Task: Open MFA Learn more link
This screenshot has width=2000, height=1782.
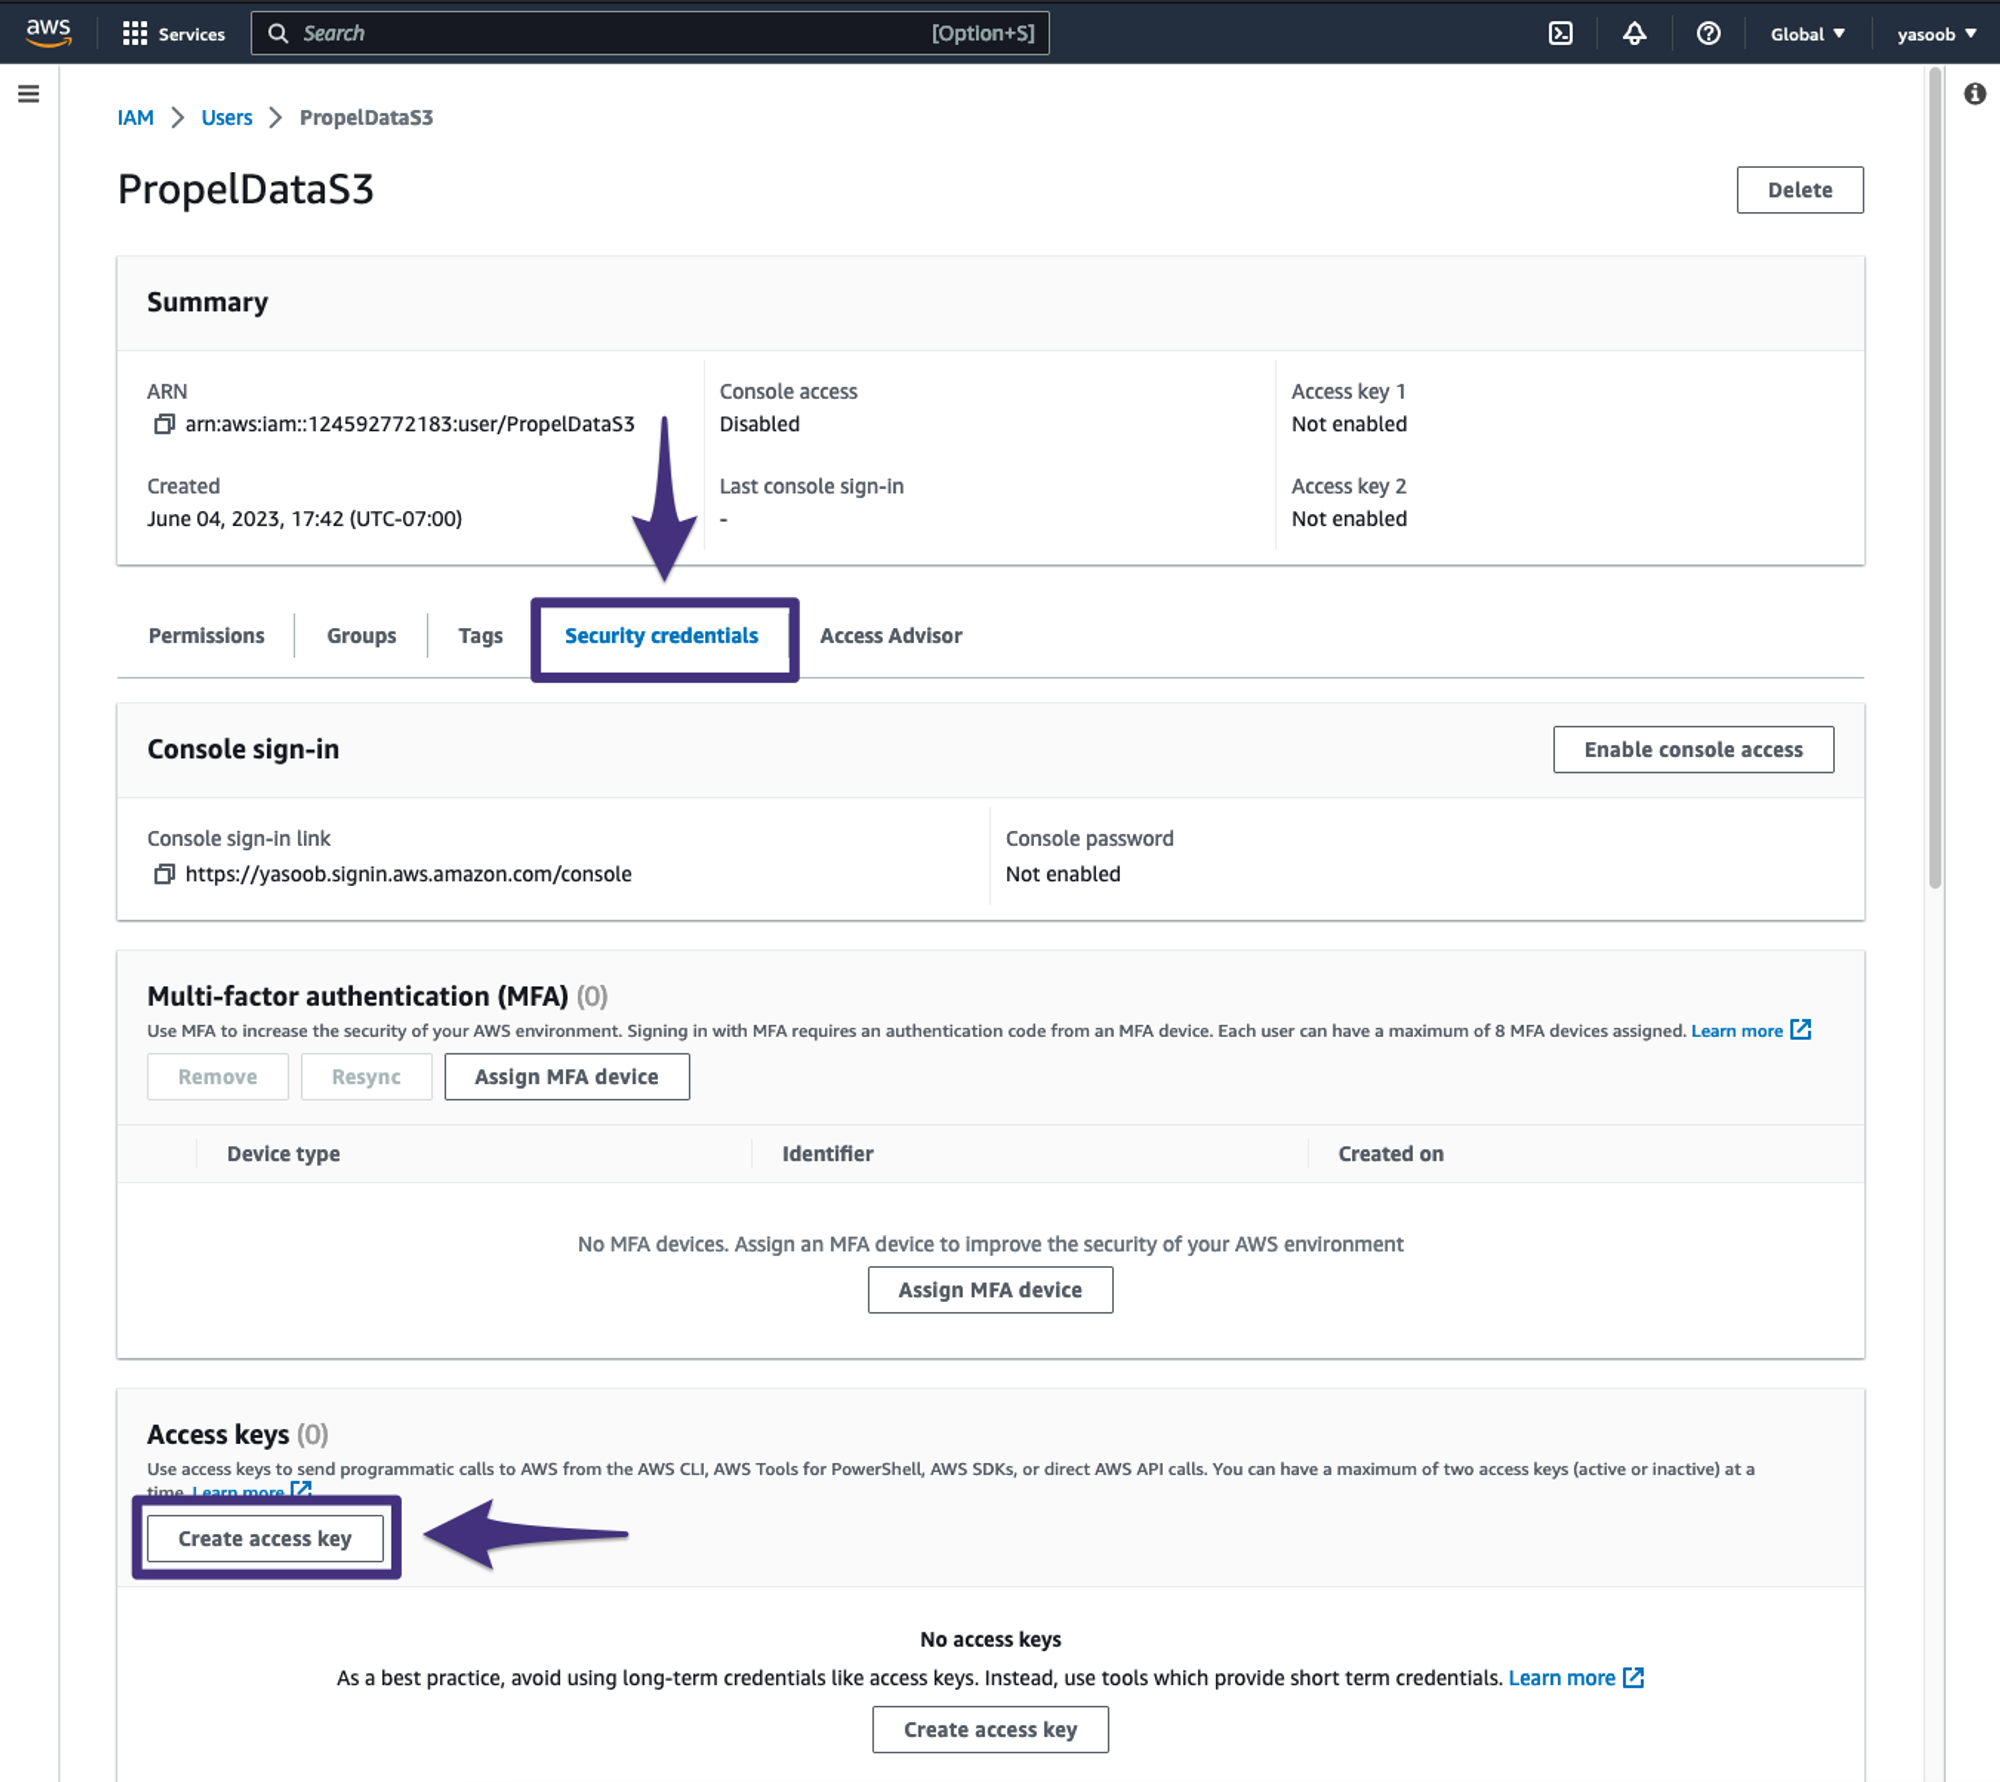Action: coord(1737,1031)
